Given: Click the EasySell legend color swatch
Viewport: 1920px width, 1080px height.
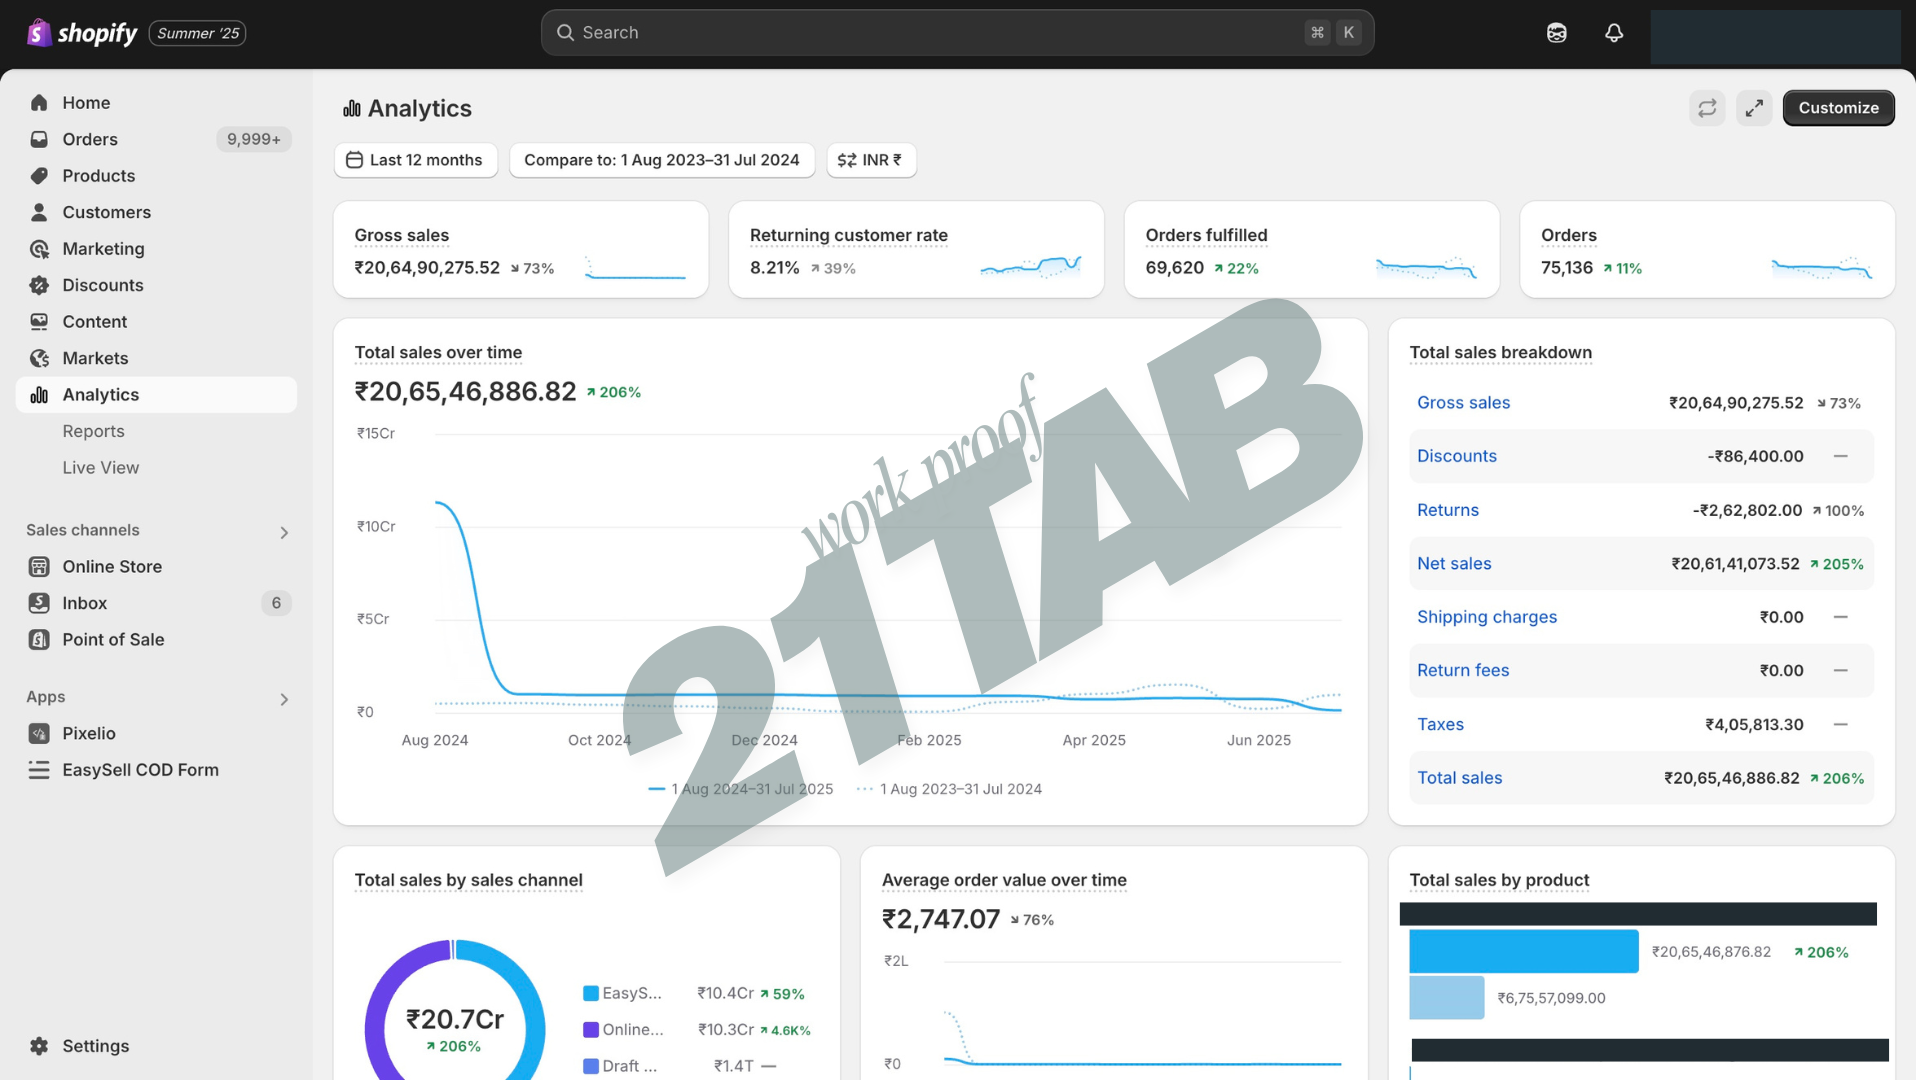Looking at the screenshot, I should (x=590, y=993).
